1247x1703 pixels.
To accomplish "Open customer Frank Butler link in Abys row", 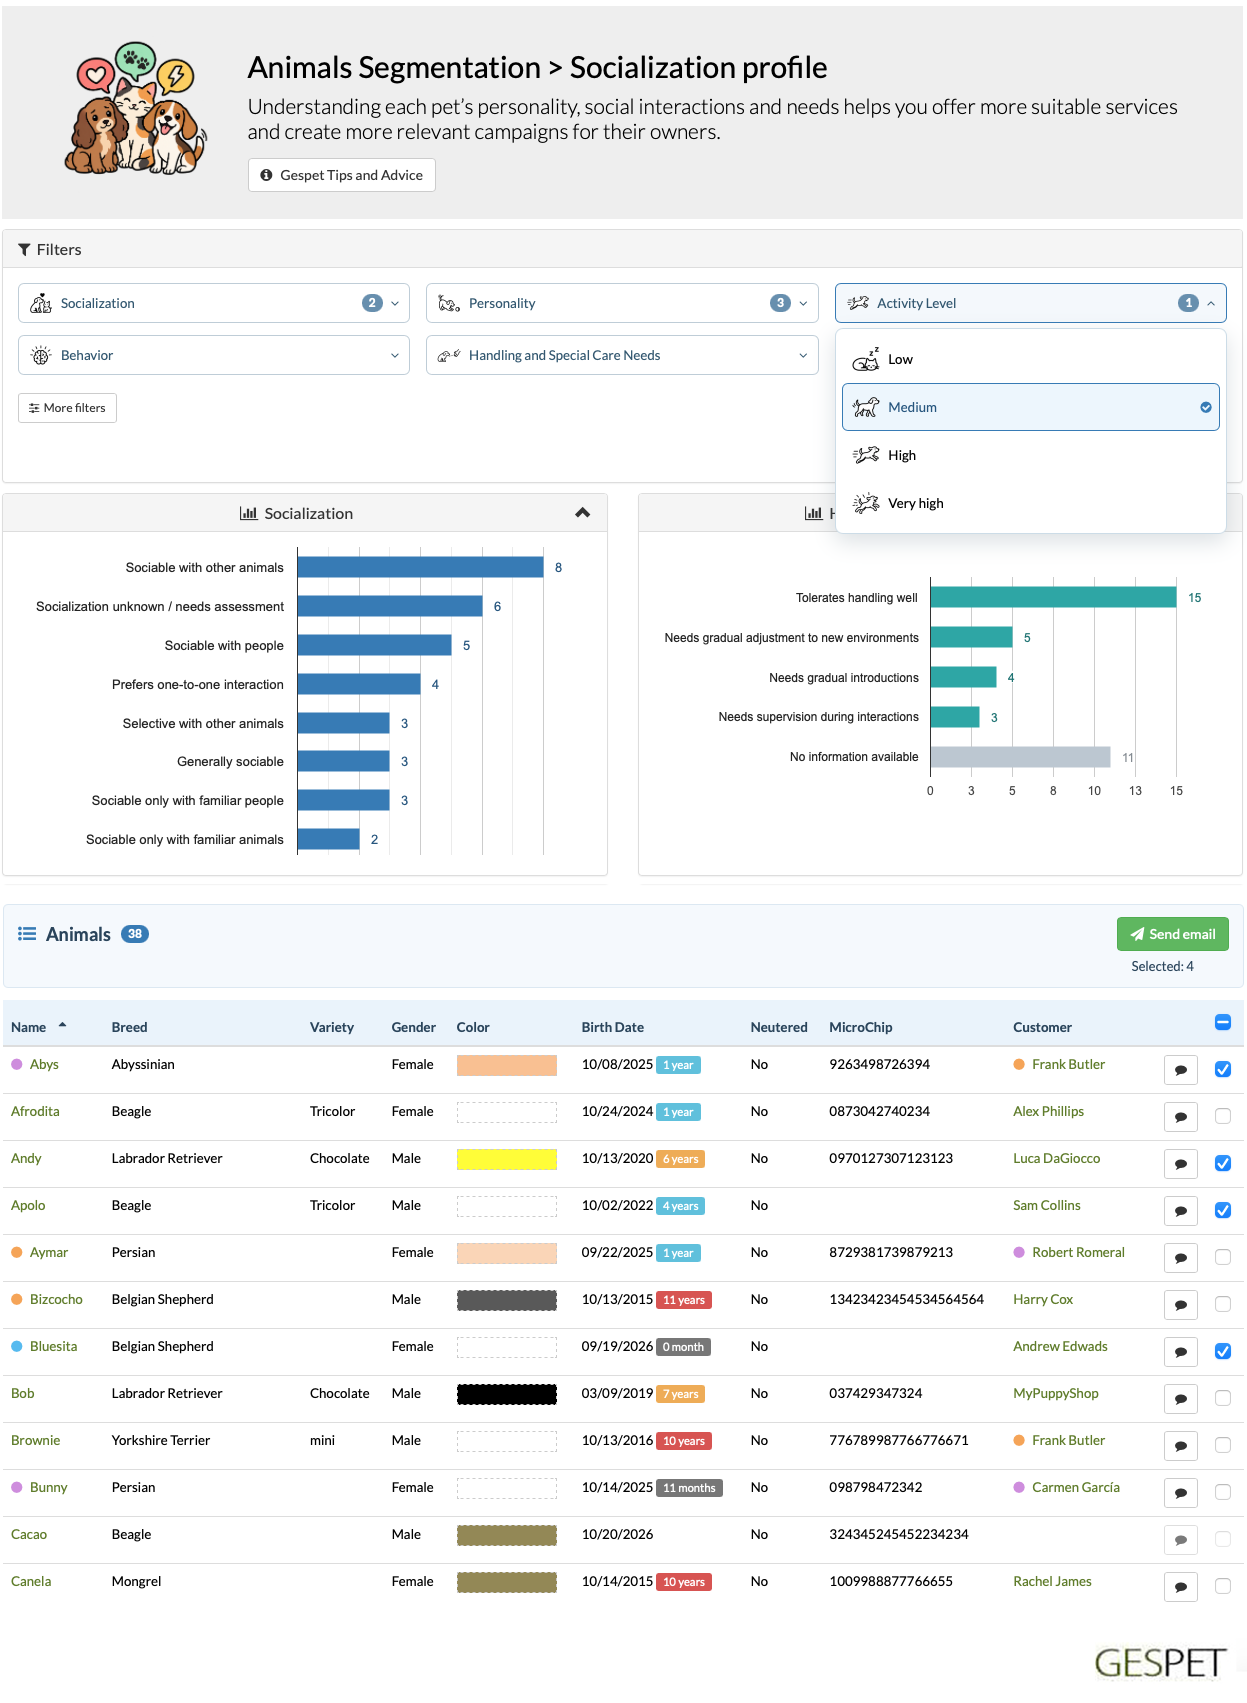I will [x=1068, y=1064].
